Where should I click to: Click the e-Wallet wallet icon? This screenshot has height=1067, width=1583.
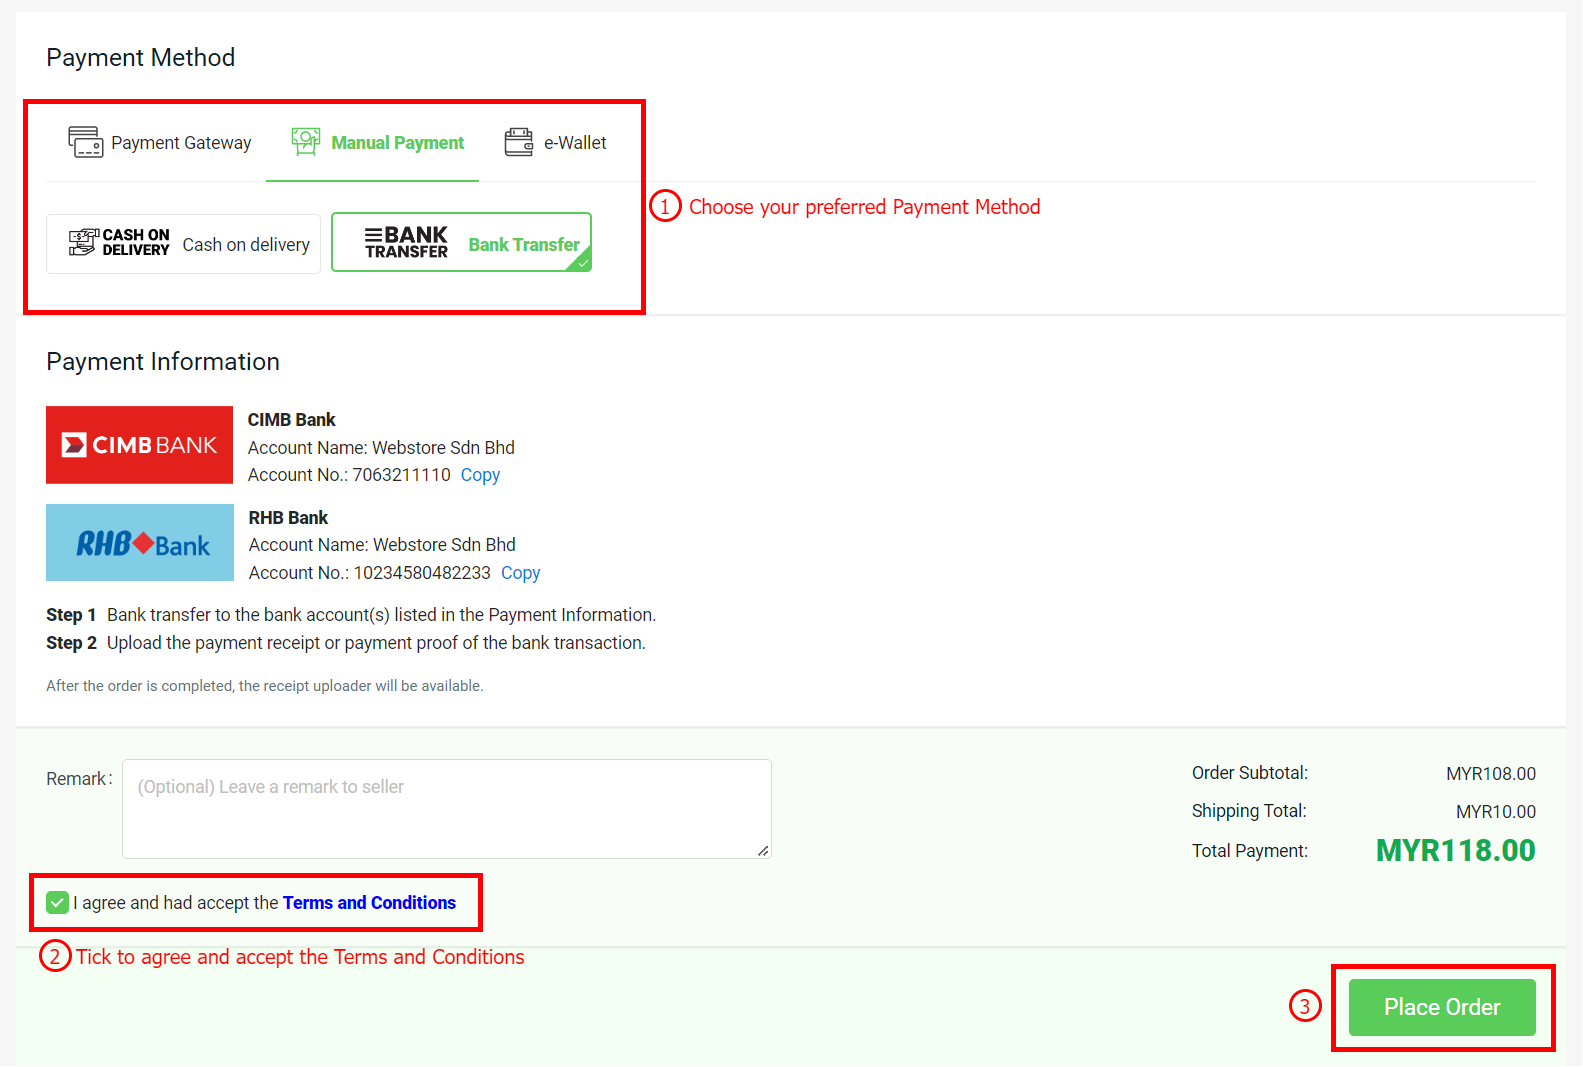[x=518, y=141]
